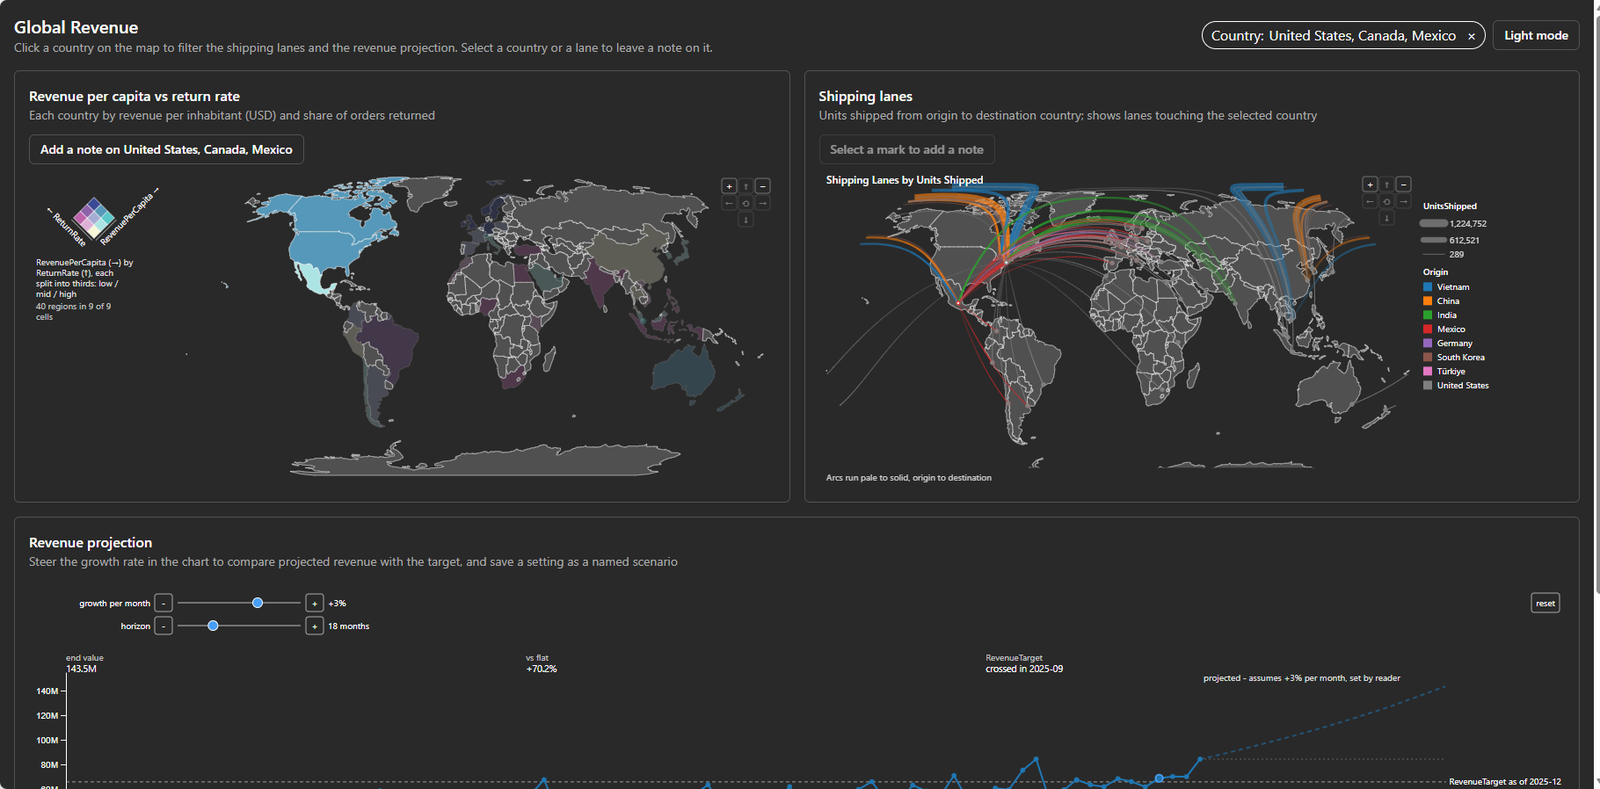Pan the shipping lanes map left
This screenshot has width=1600, height=789.
point(1370,201)
